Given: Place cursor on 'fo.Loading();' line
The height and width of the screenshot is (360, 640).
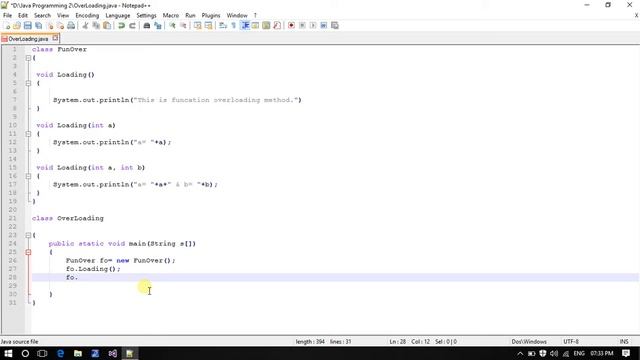Looking at the screenshot, I should [93, 269].
